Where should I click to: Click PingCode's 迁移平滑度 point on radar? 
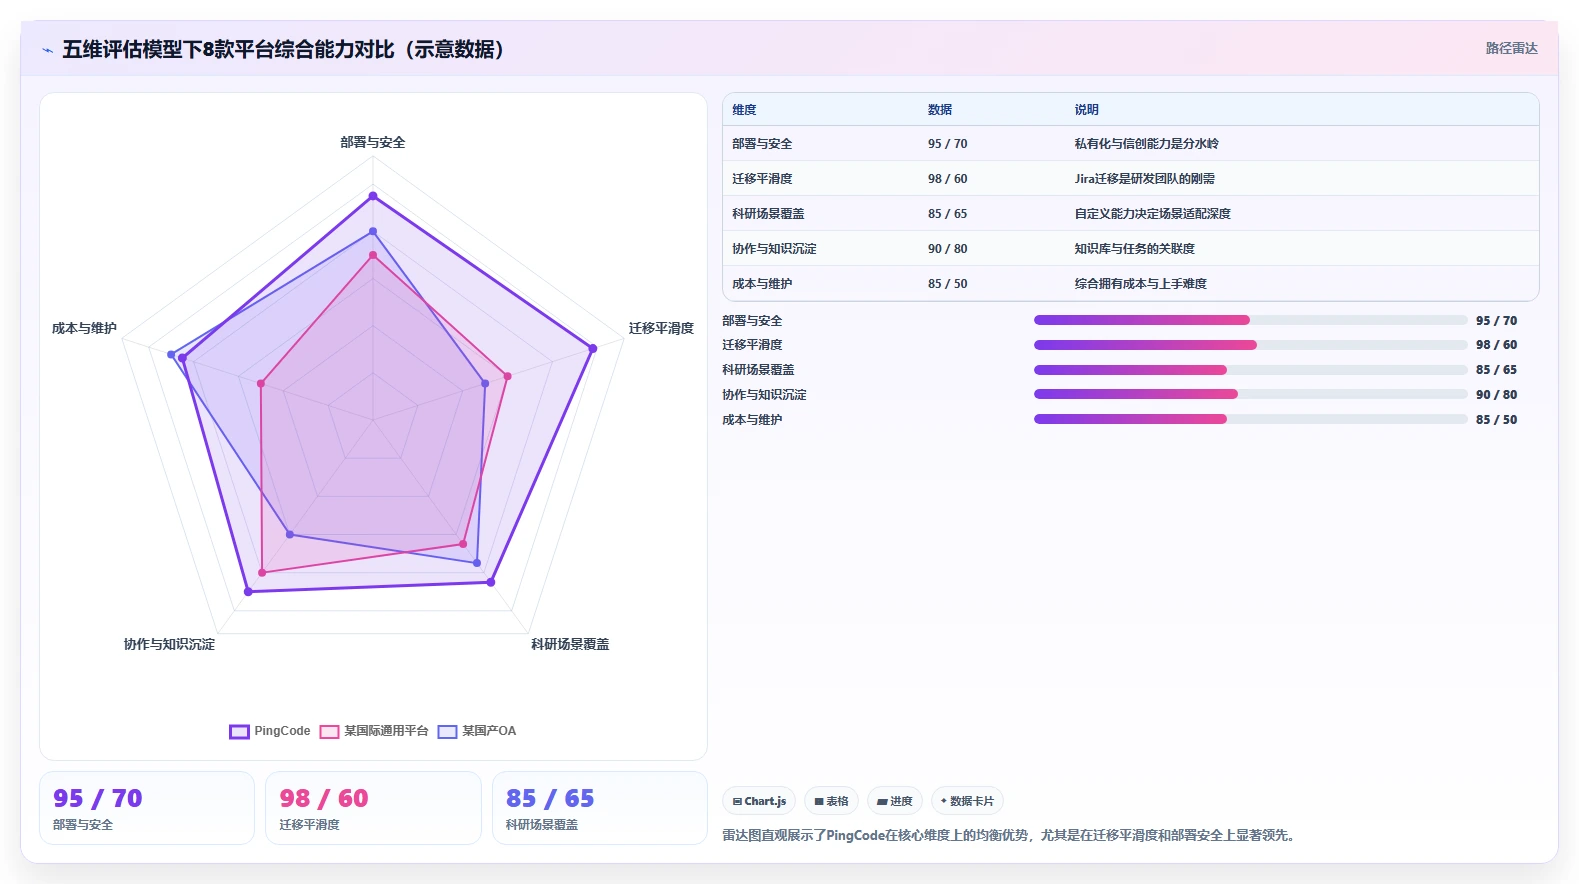coord(593,348)
